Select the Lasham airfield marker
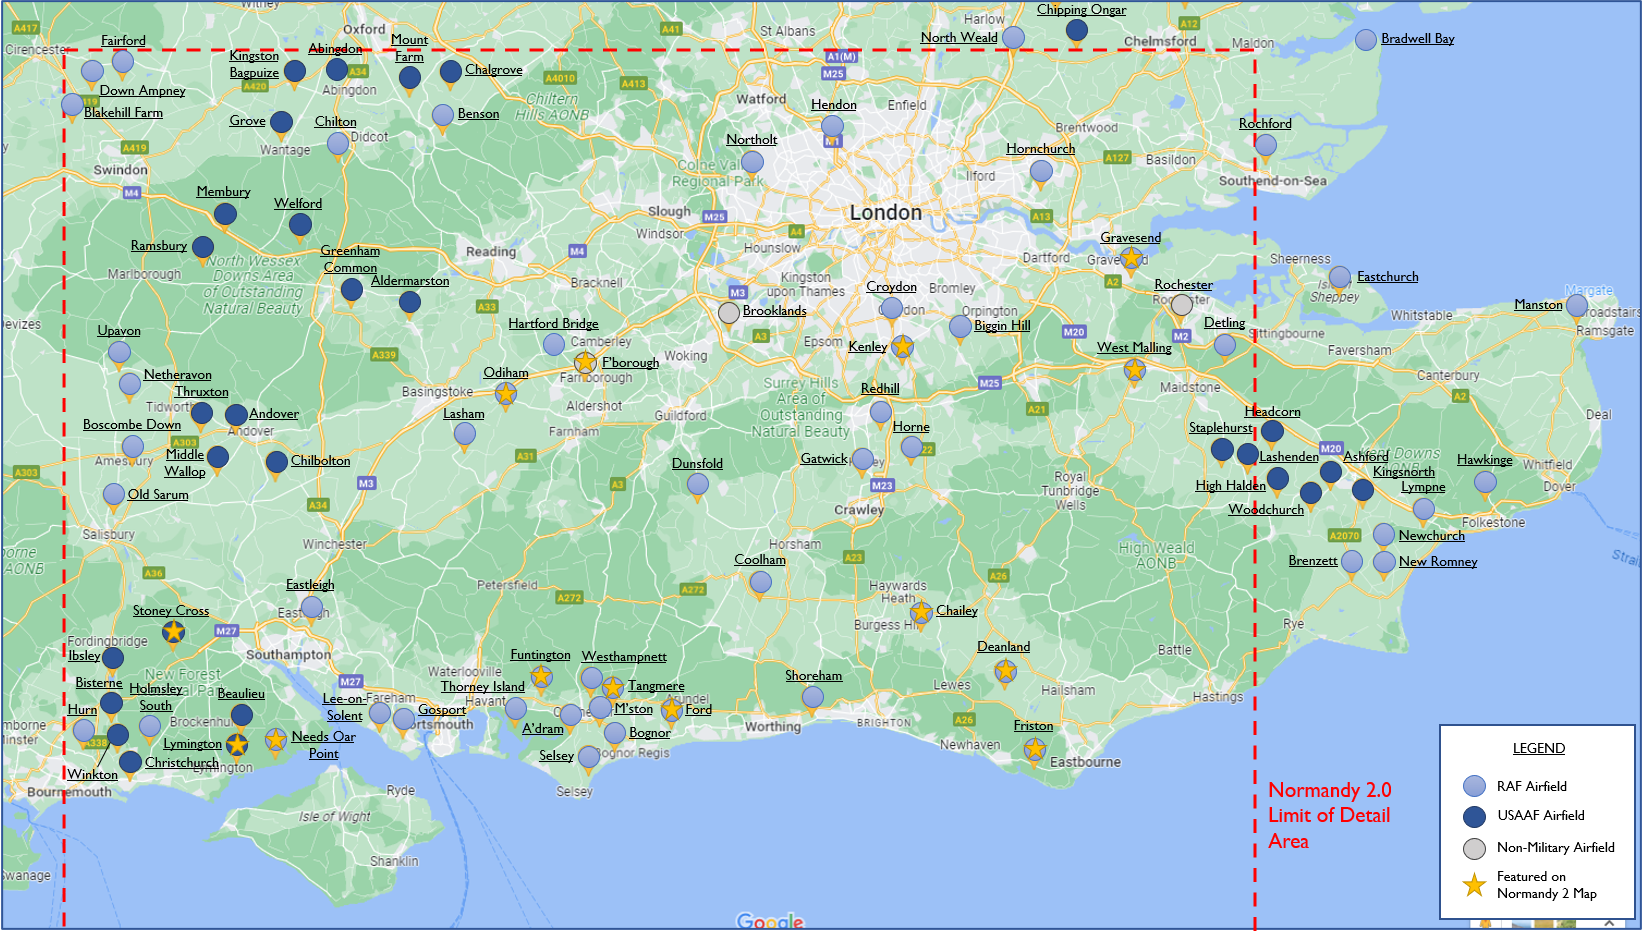 click(x=465, y=434)
